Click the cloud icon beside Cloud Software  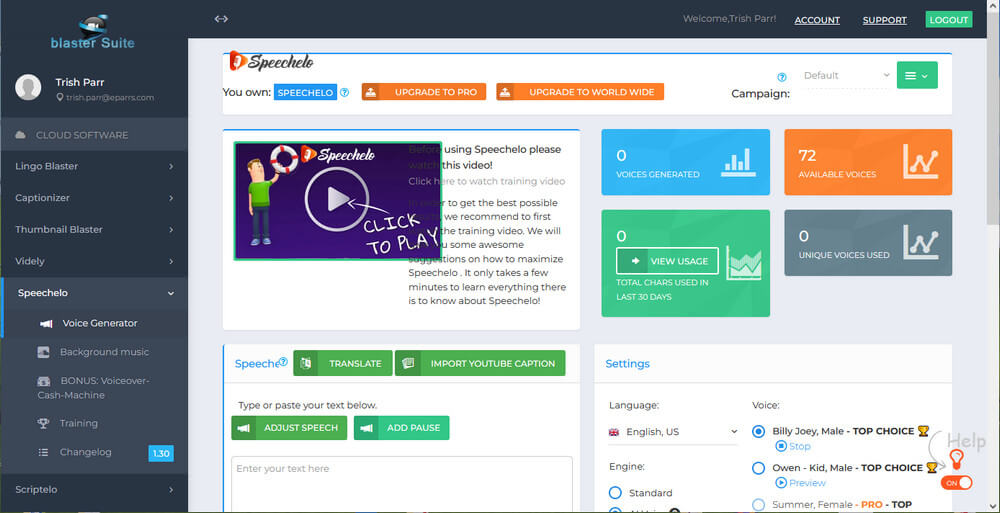tap(21, 135)
